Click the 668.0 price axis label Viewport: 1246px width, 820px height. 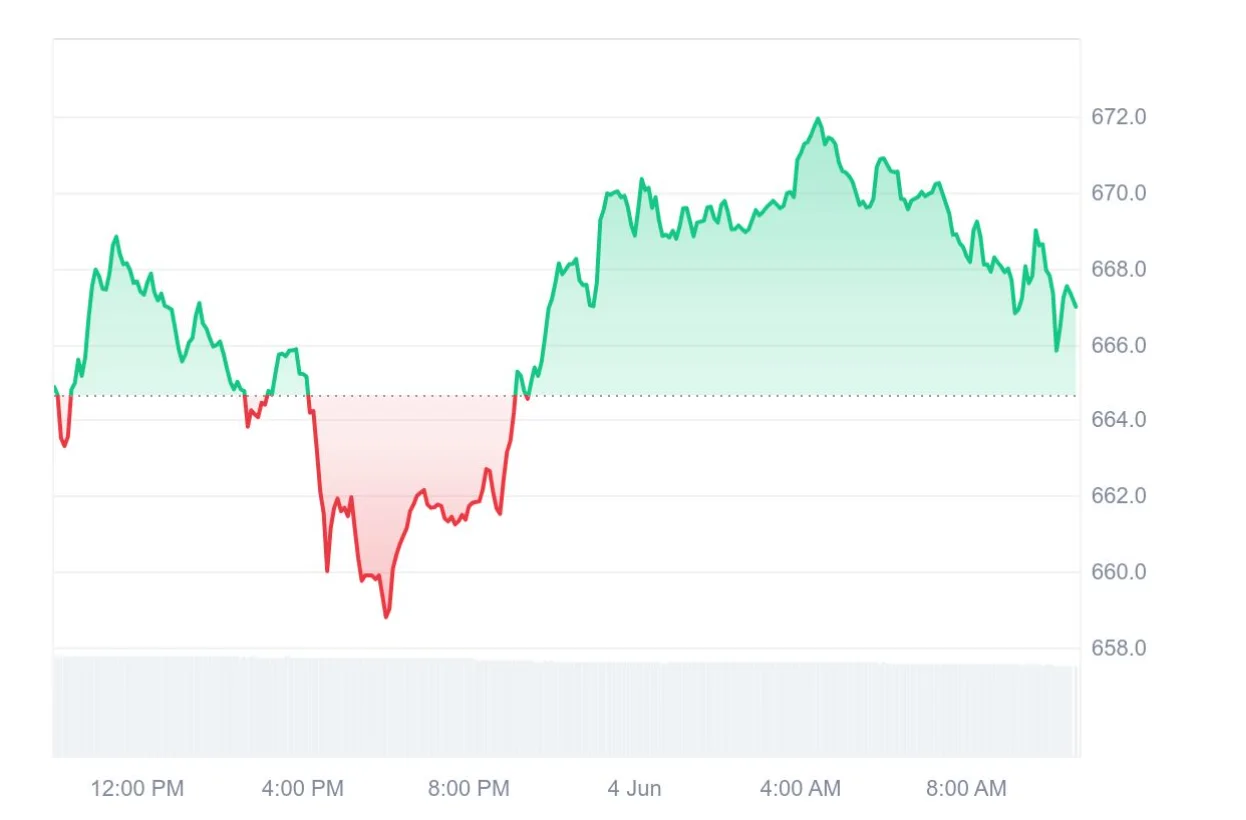1118,269
